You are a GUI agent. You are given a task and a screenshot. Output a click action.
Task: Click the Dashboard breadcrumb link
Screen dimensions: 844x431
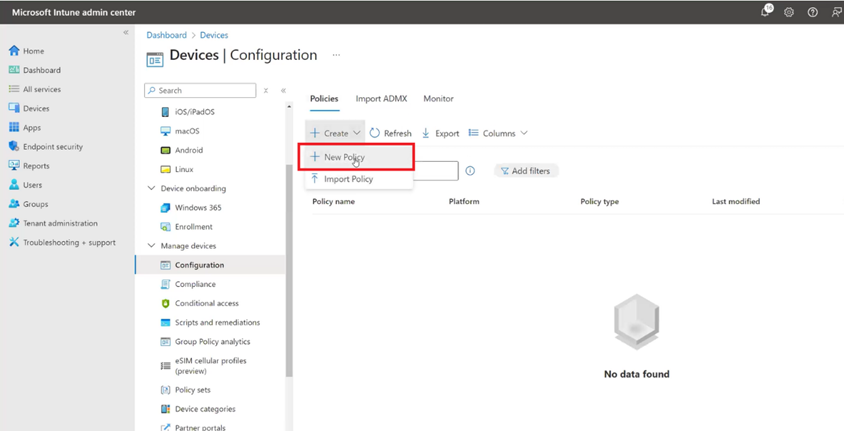[166, 35]
